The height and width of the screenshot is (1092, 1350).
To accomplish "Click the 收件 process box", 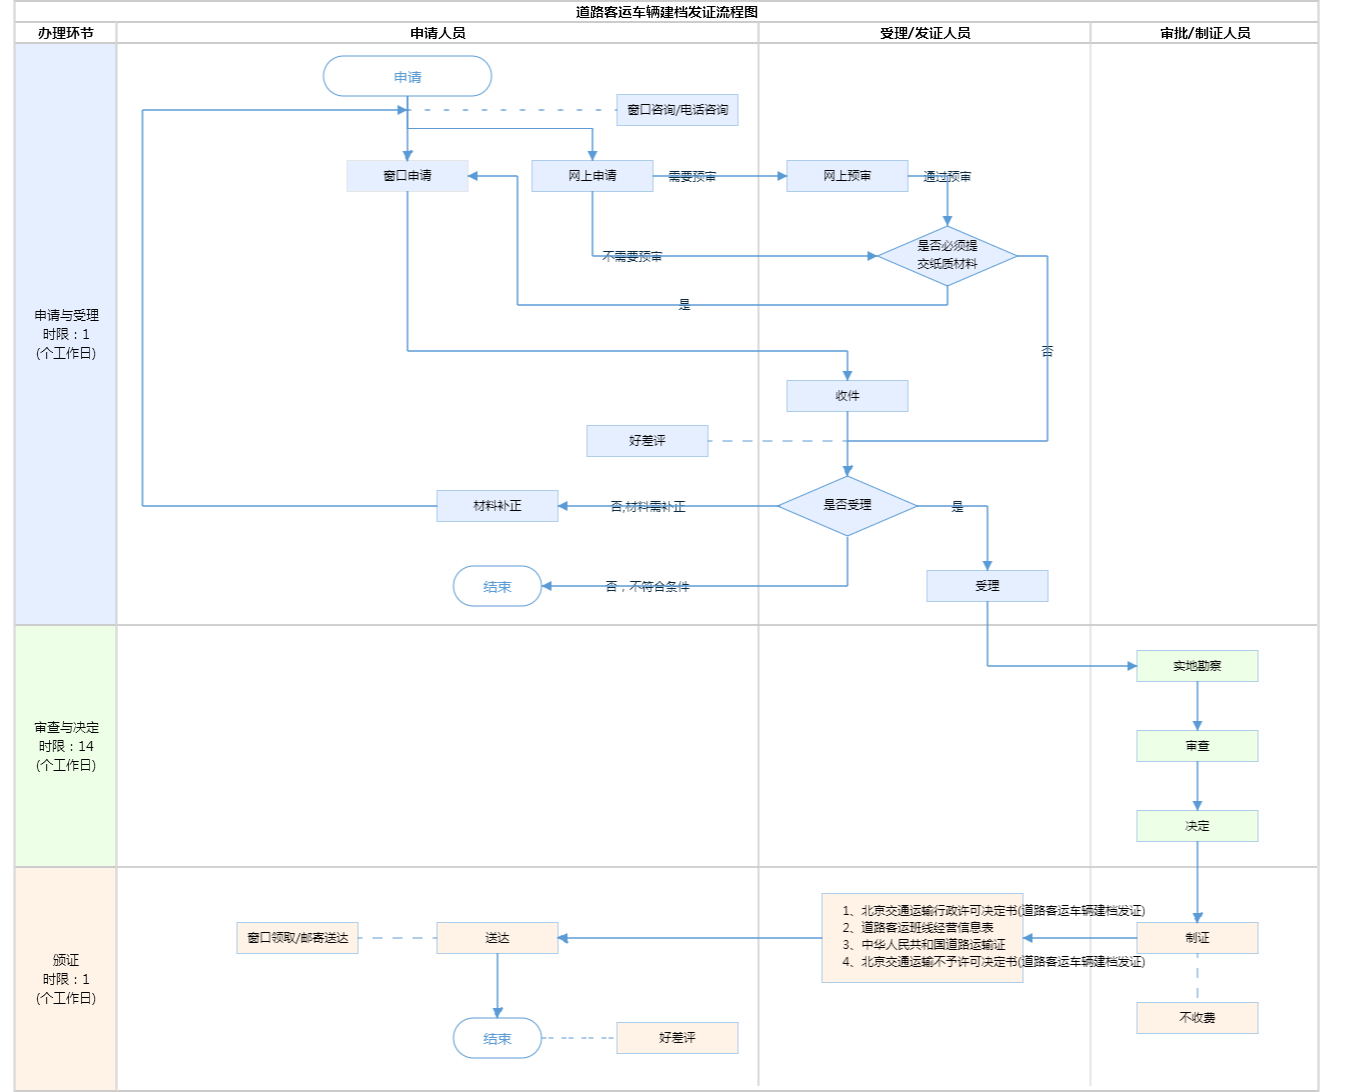I will click(x=847, y=396).
